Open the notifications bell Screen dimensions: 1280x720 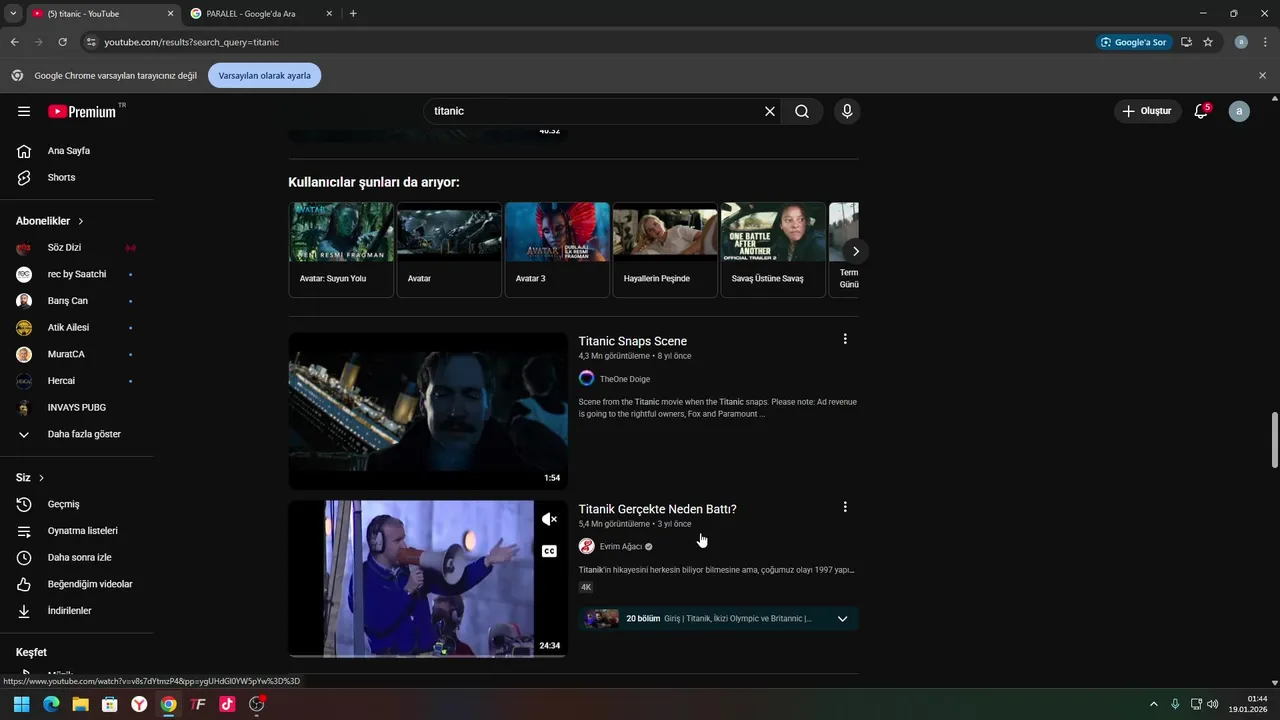[1201, 111]
